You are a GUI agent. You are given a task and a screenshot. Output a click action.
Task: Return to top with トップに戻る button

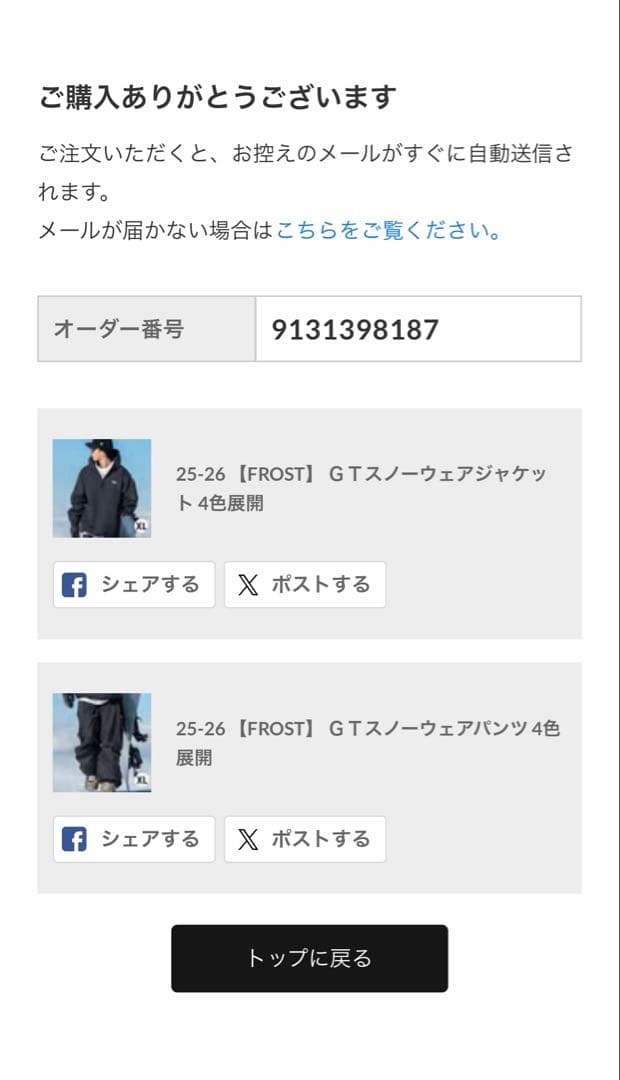309,958
